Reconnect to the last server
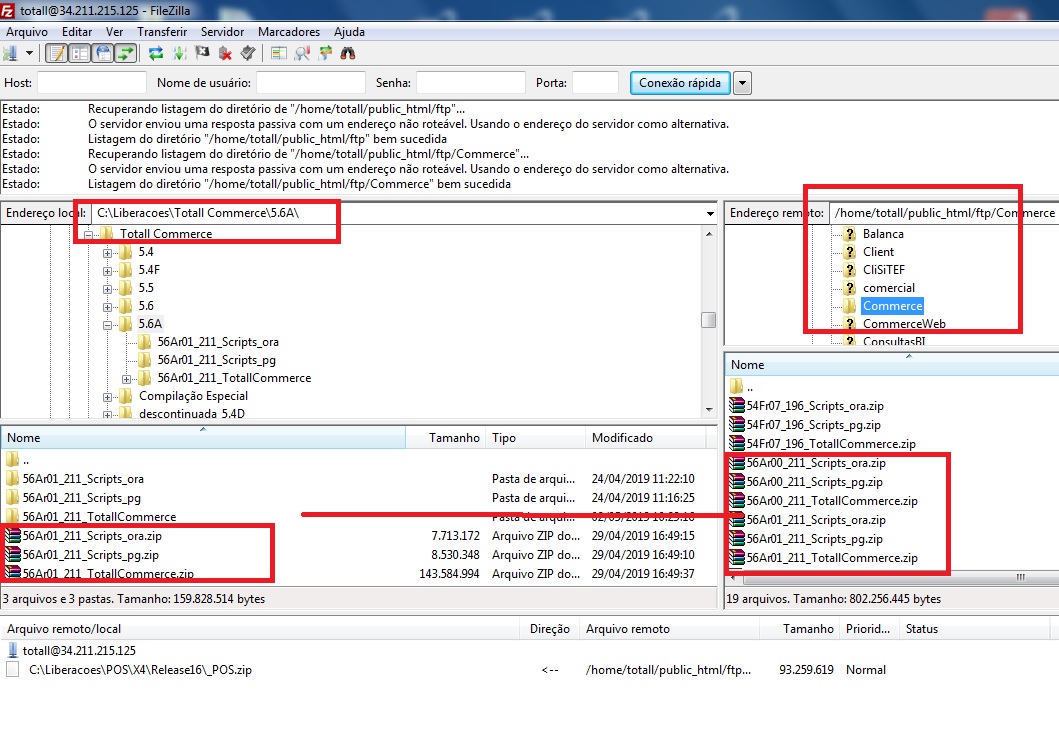The width and height of the screenshot is (1059, 735). (248, 53)
